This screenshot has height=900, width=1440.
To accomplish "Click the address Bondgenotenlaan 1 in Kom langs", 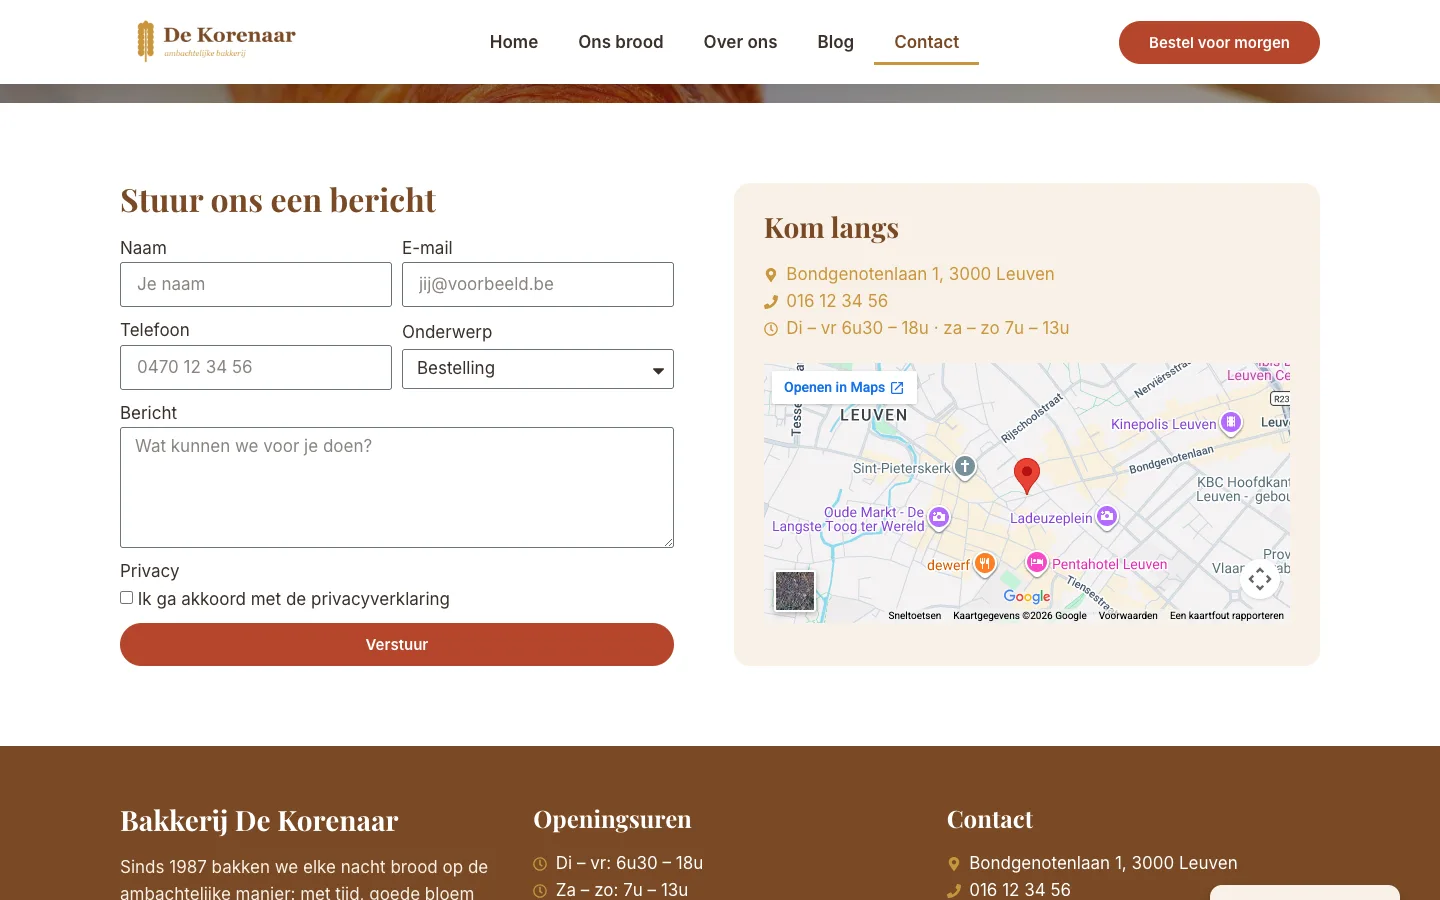I will tap(920, 274).
